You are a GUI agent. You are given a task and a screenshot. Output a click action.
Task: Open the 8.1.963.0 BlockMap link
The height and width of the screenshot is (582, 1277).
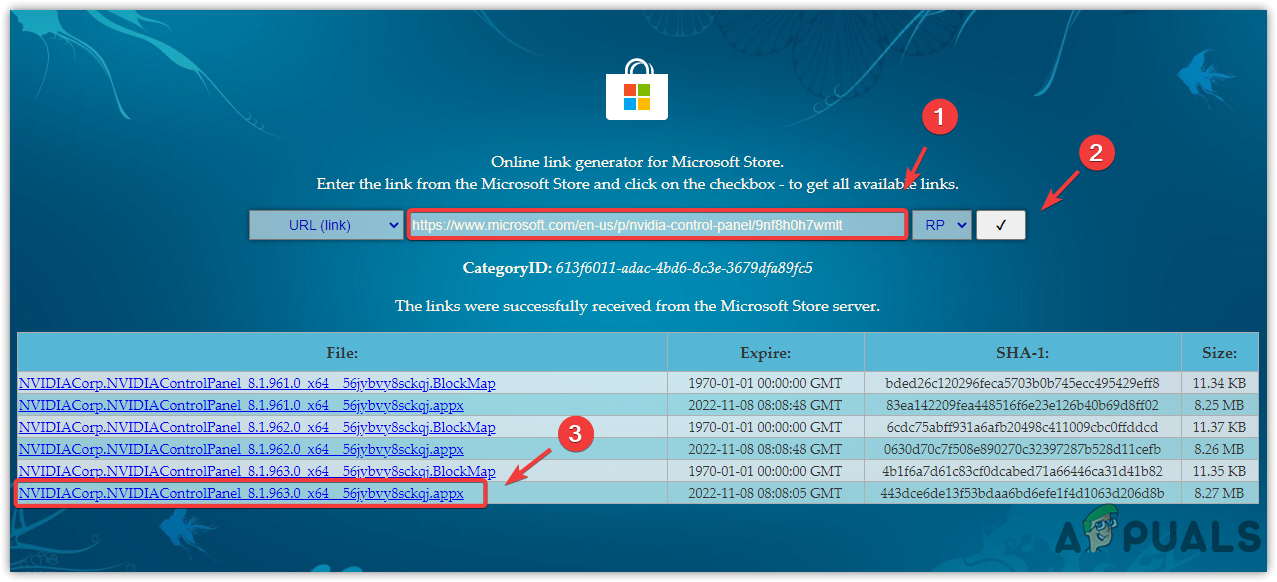(x=256, y=470)
